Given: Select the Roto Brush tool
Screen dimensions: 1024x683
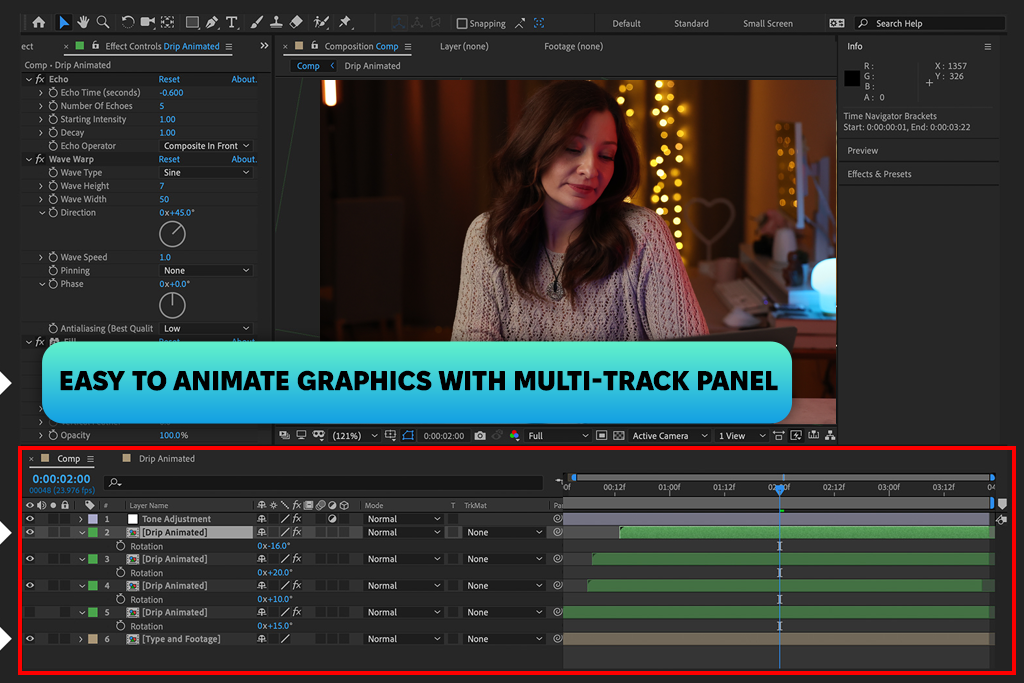Looking at the screenshot, I should point(321,22).
